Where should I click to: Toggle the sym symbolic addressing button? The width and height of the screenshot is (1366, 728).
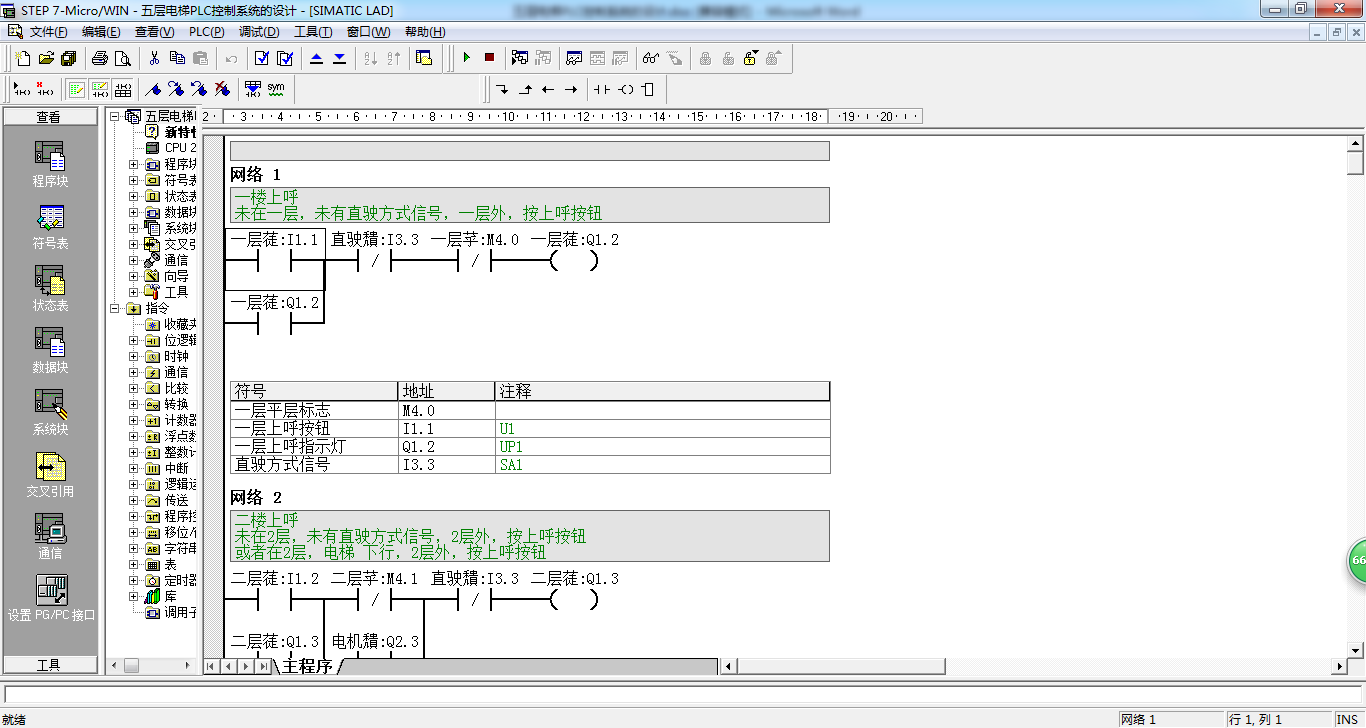[276, 89]
